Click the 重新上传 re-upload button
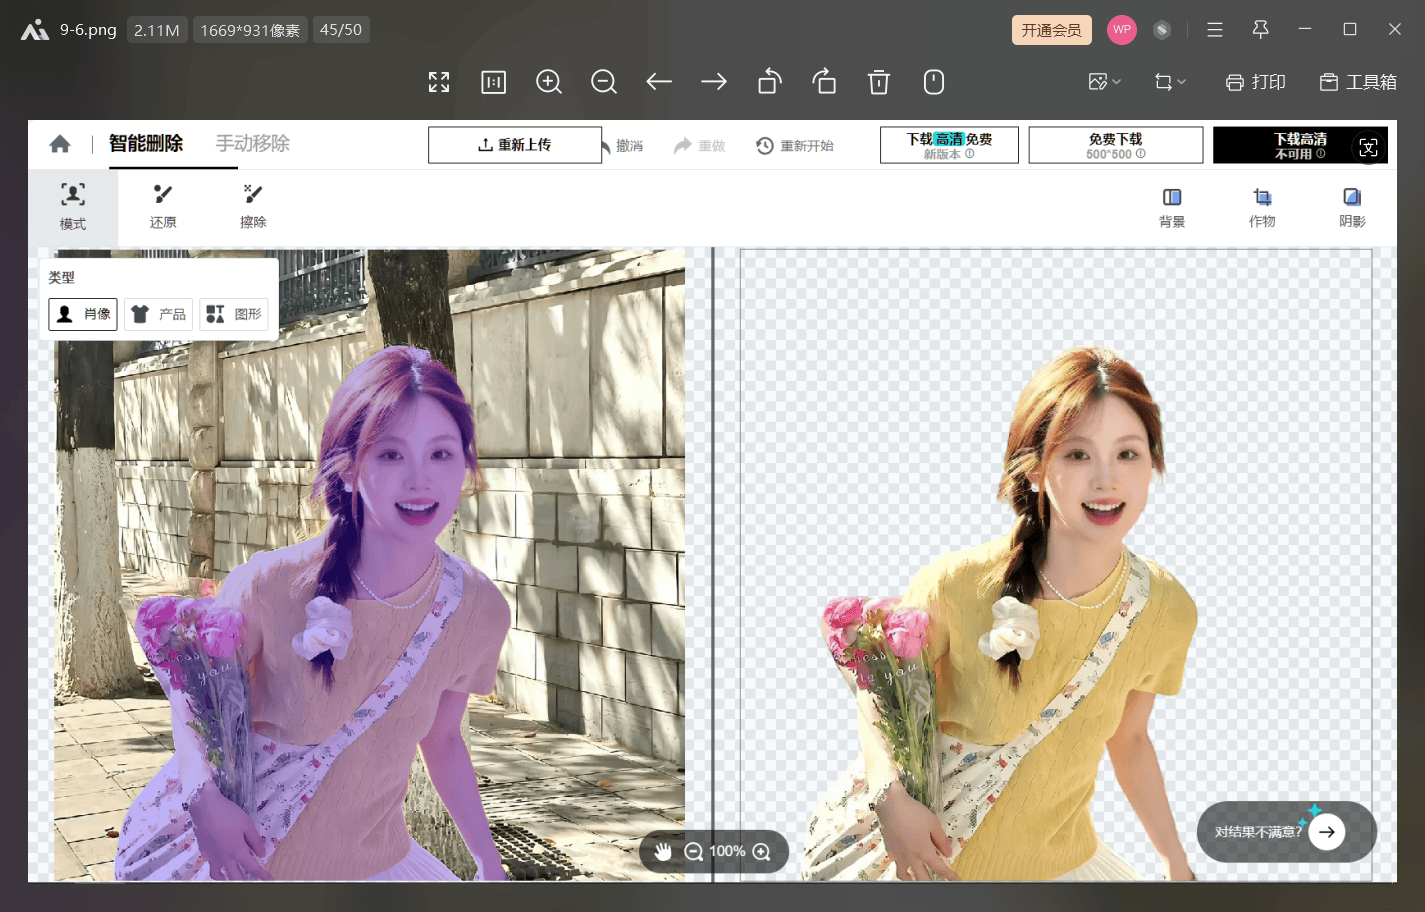This screenshot has width=1425, height=912. (x=515, y=144)
